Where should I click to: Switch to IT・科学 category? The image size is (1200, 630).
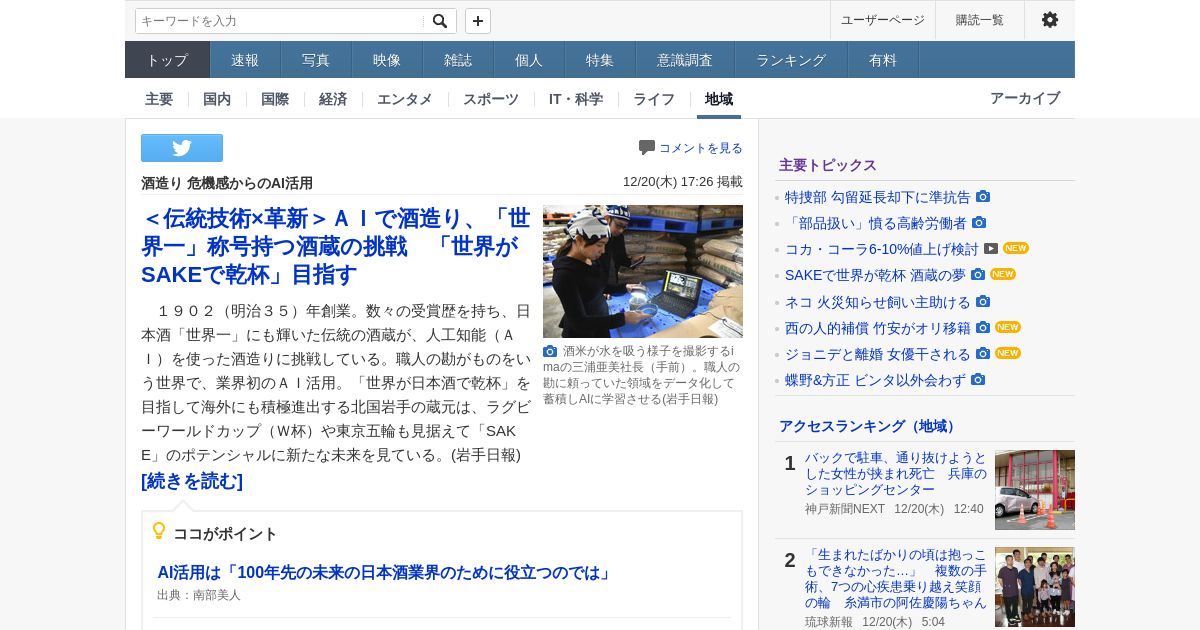576,99
